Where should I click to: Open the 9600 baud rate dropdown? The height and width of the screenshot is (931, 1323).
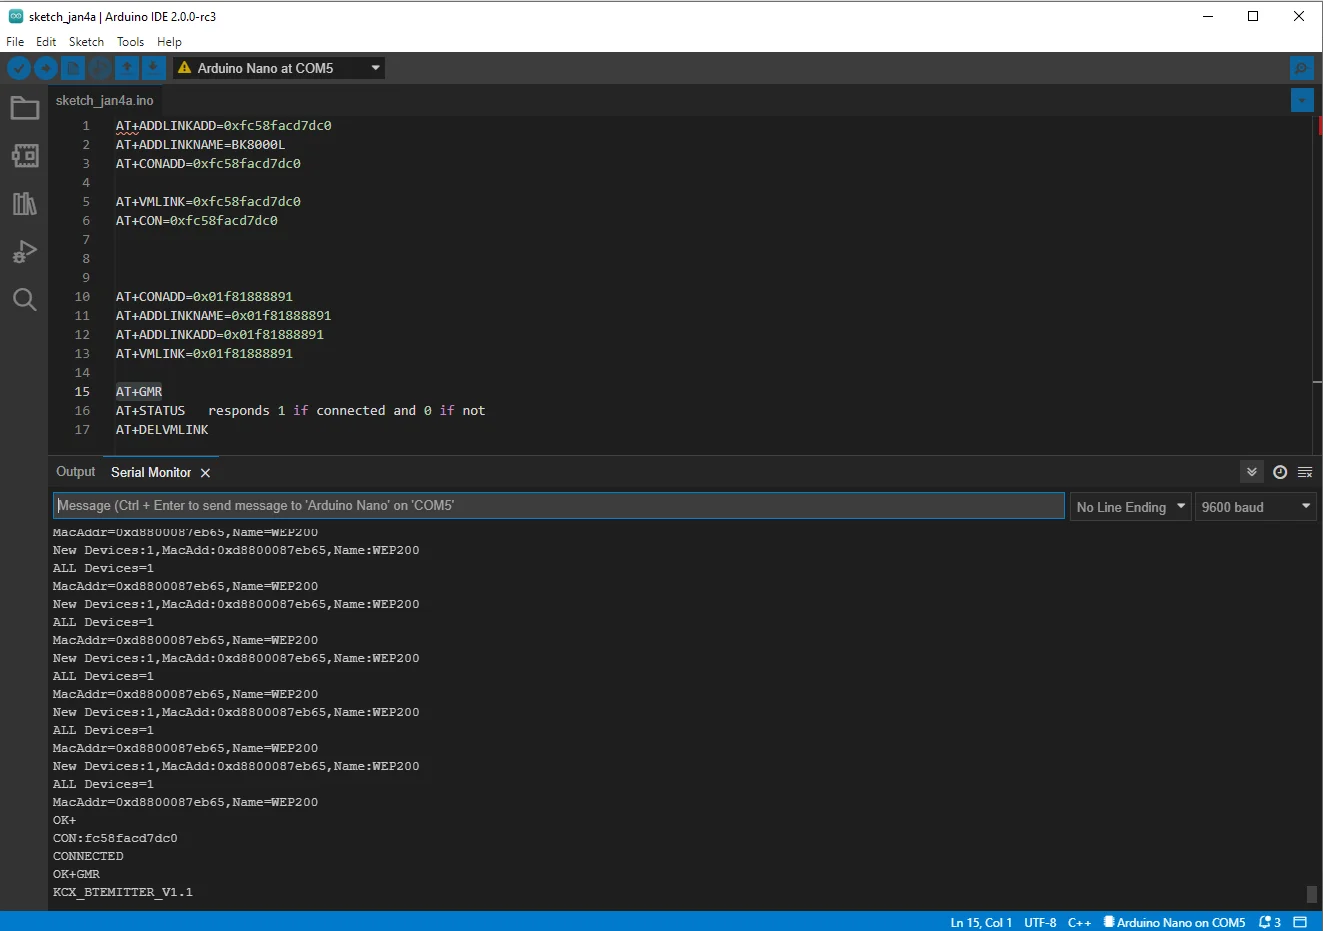coord(1256,507)
